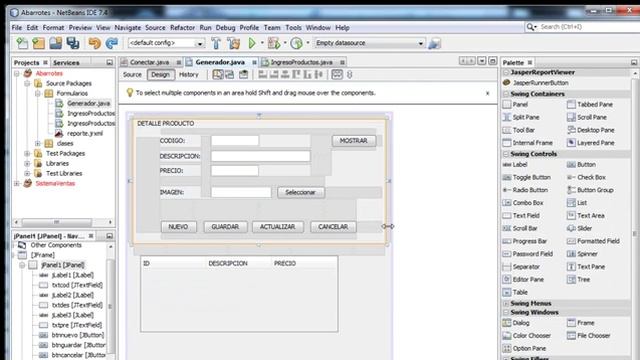The image size is (640, 360).
Task: Click Align Top in Row icon
Action: point(296,75)
